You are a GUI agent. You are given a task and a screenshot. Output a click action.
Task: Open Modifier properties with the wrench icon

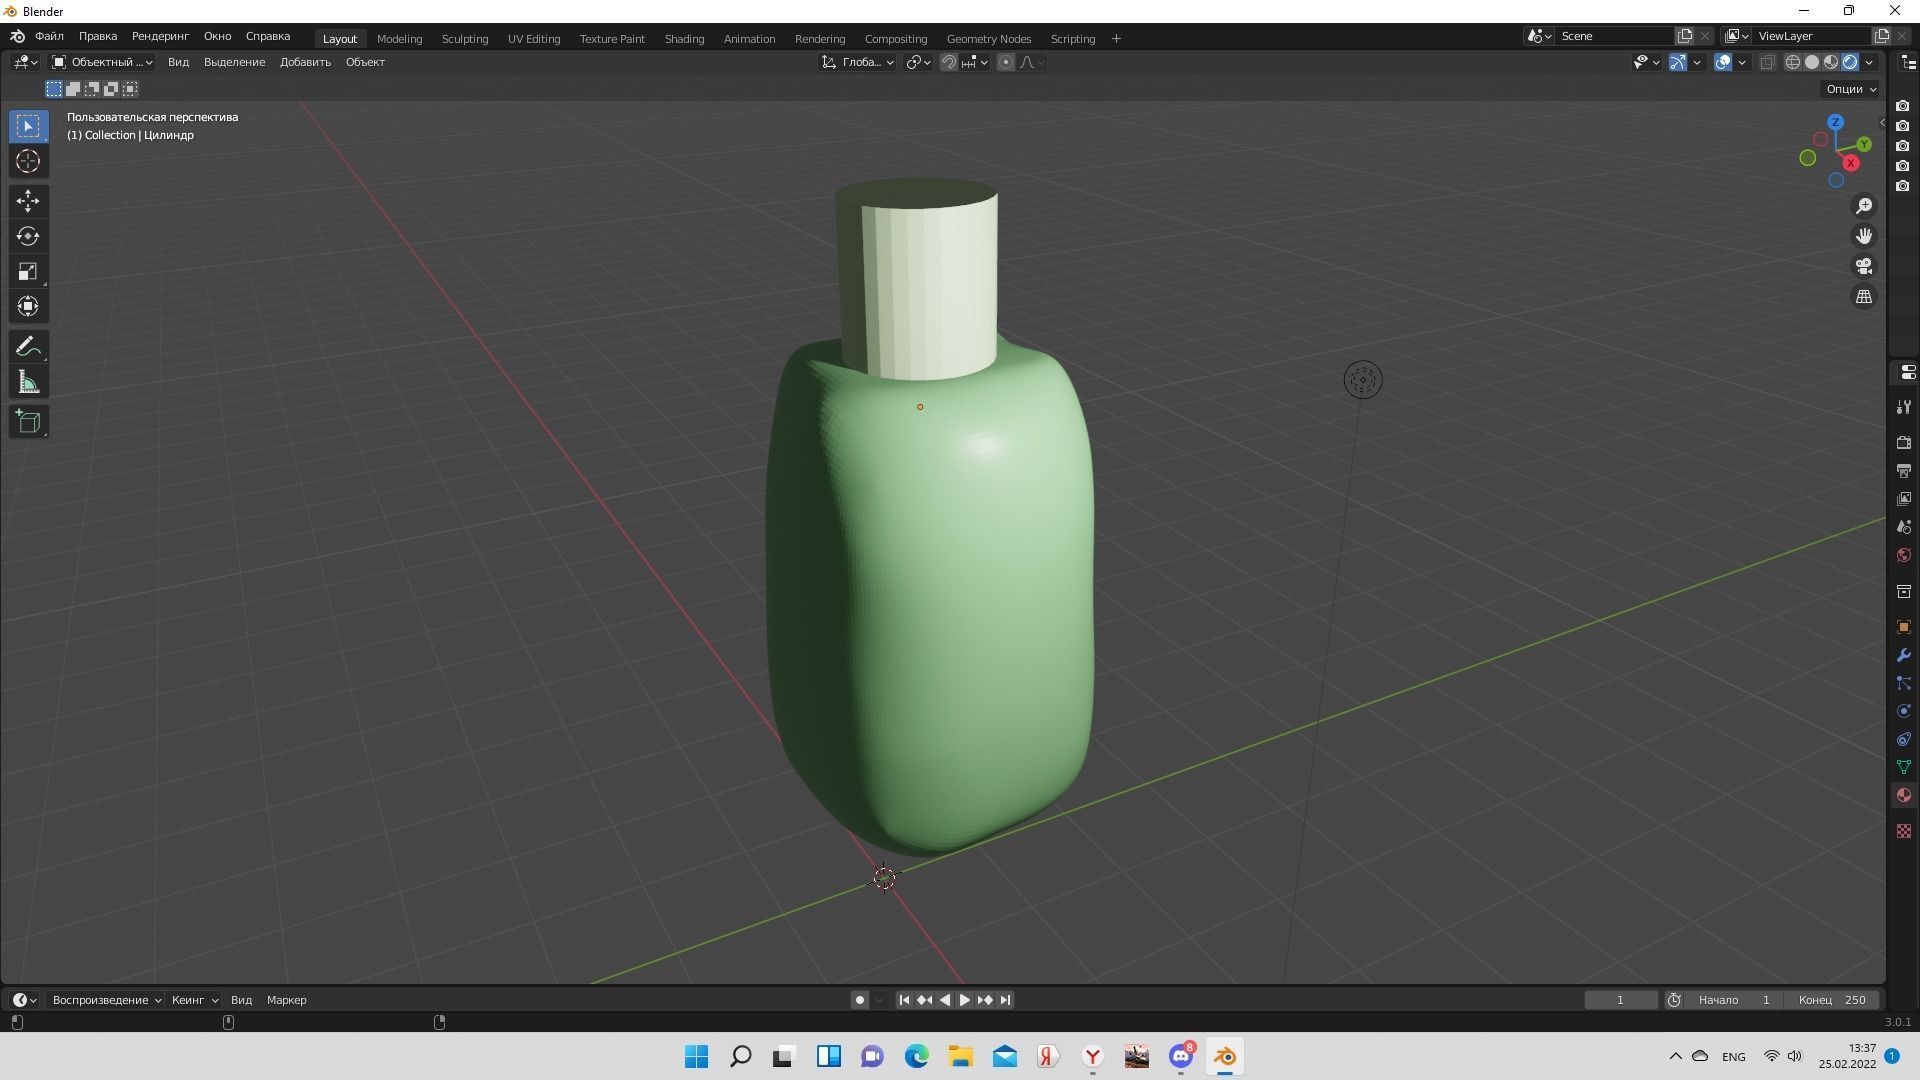click(1903, 655)
